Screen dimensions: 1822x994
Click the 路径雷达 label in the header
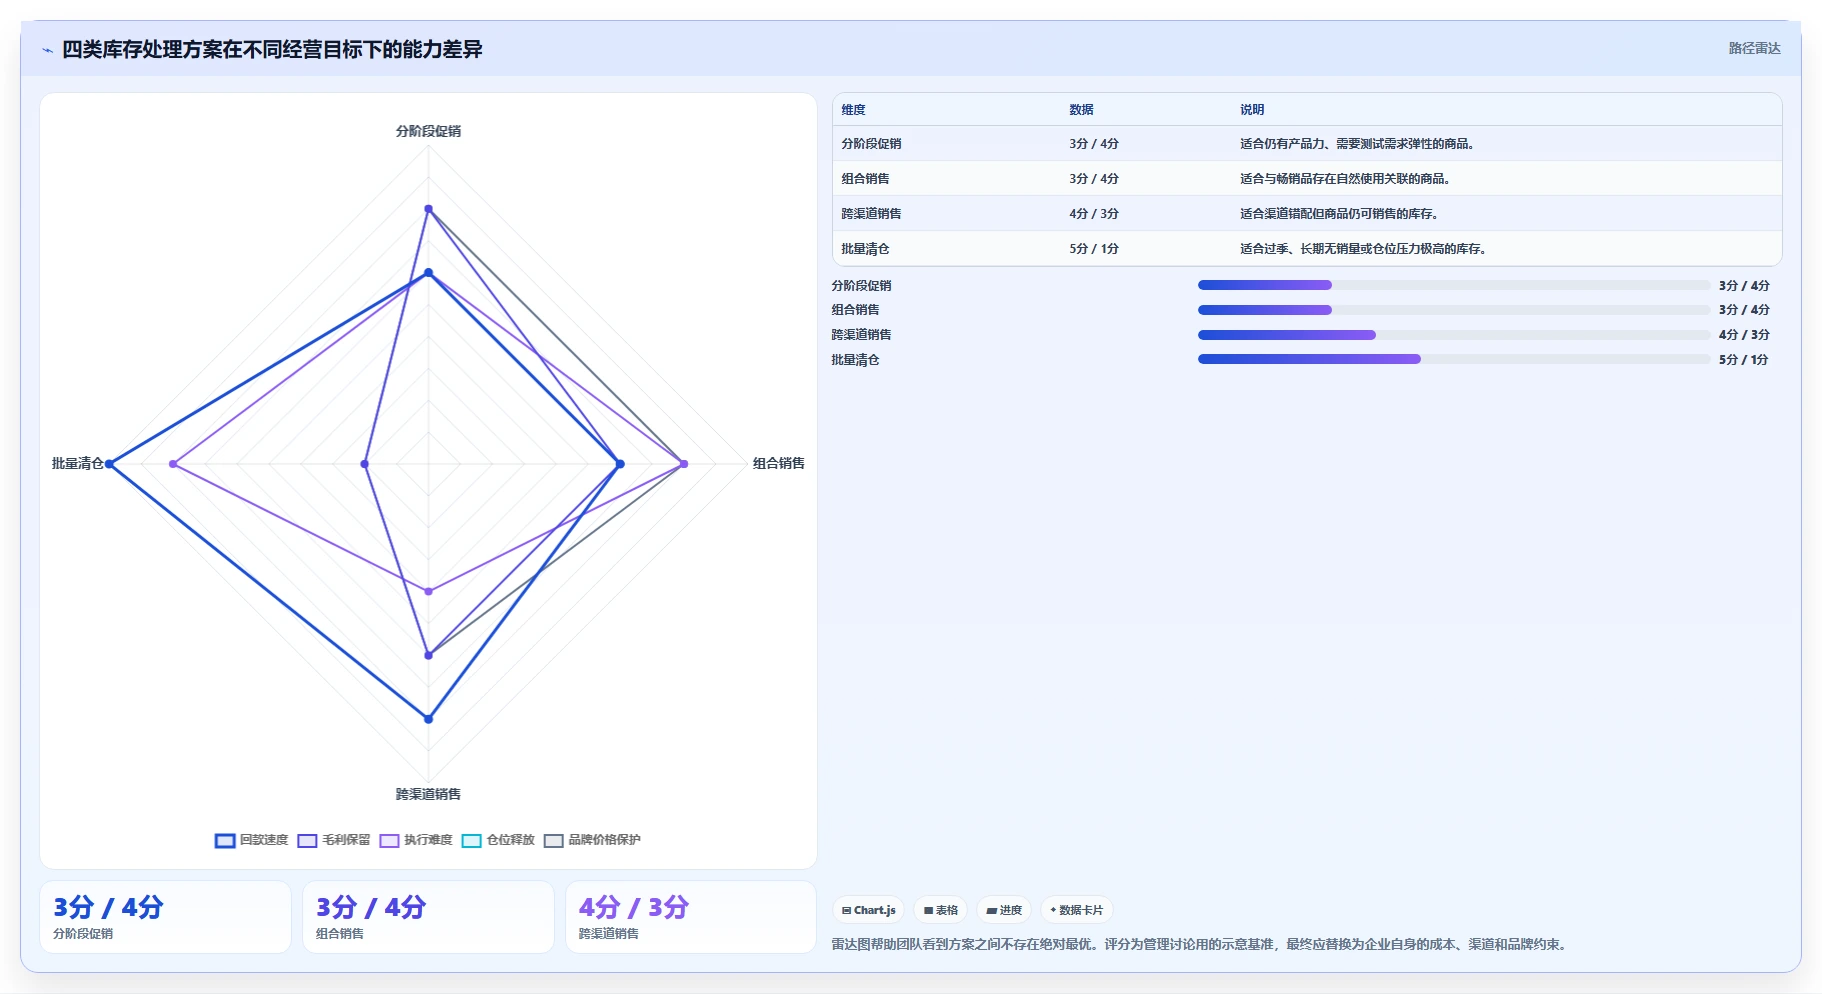(1754, 48)
